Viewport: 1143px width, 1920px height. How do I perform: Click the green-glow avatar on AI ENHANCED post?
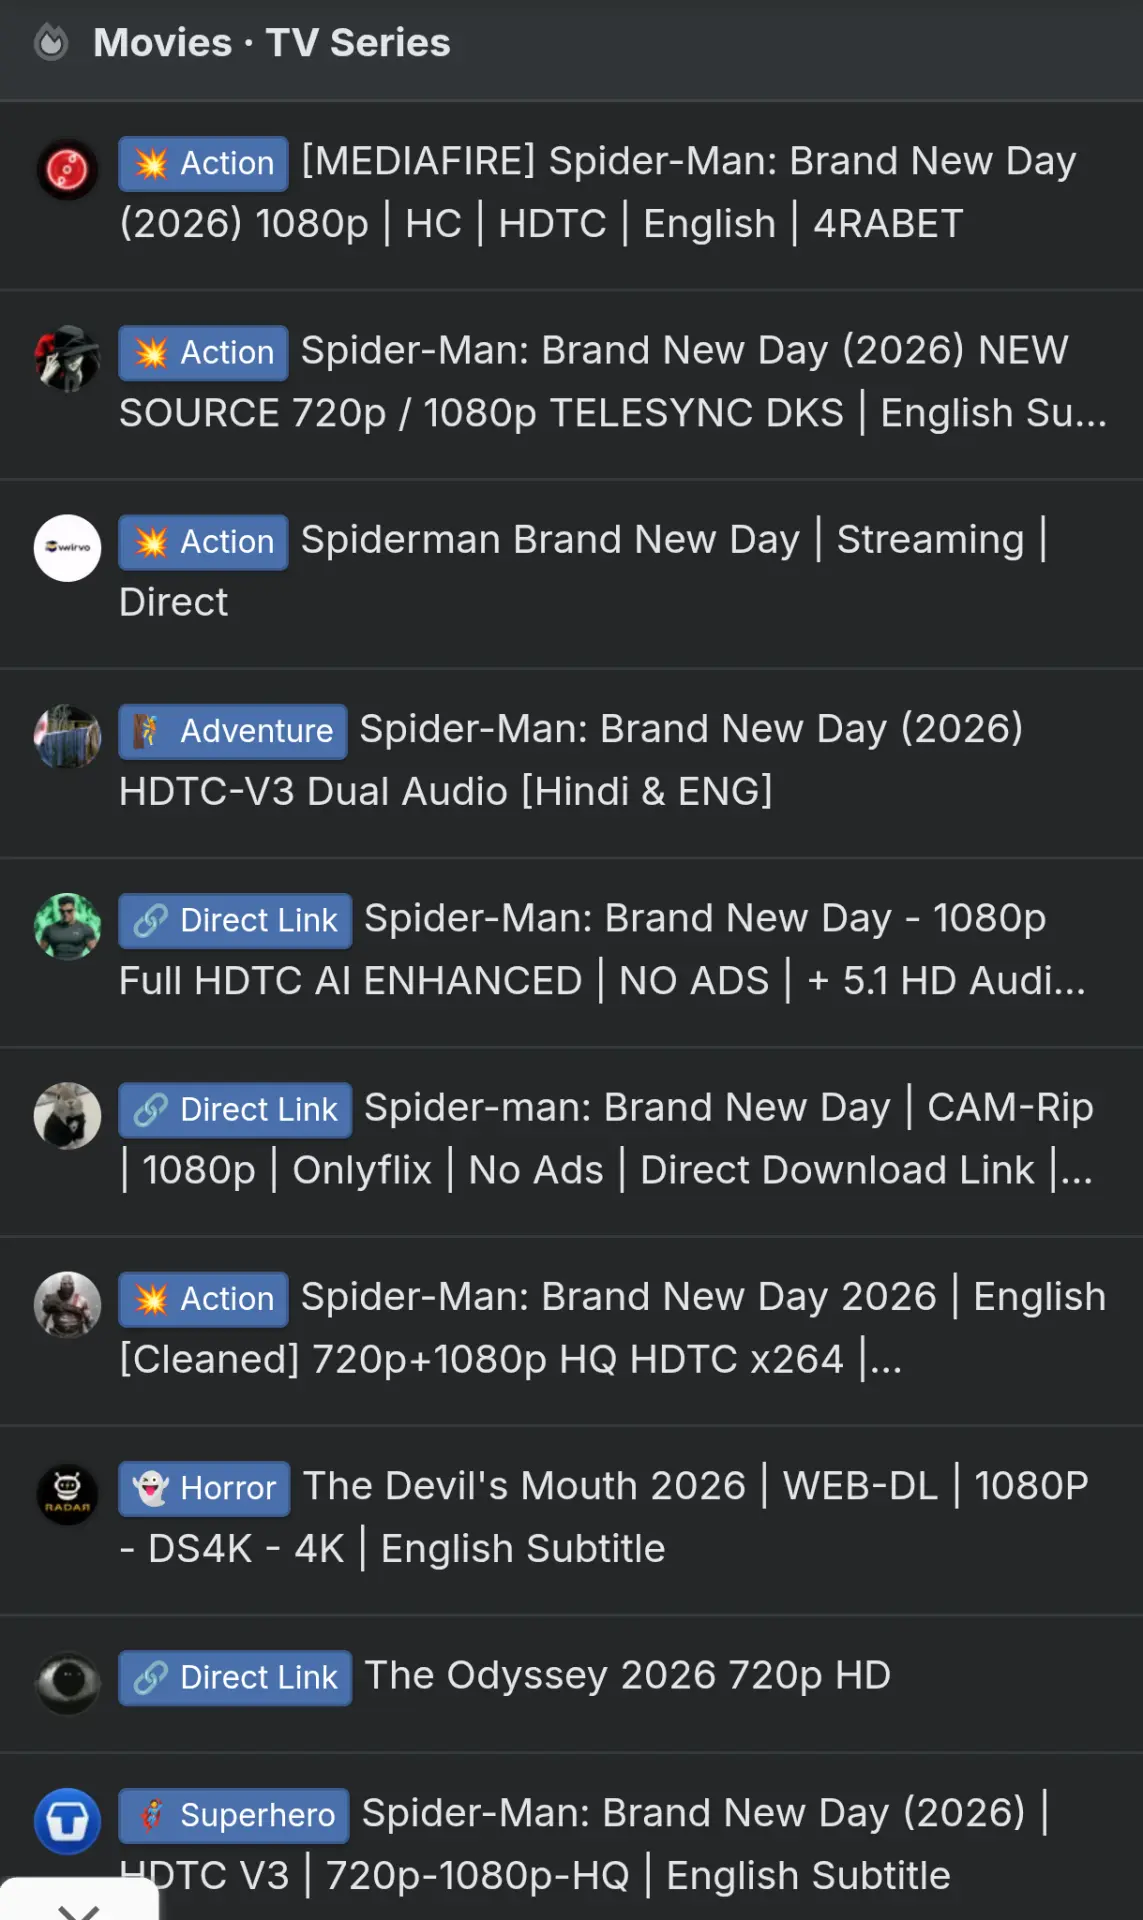click(x=67, y=927)
